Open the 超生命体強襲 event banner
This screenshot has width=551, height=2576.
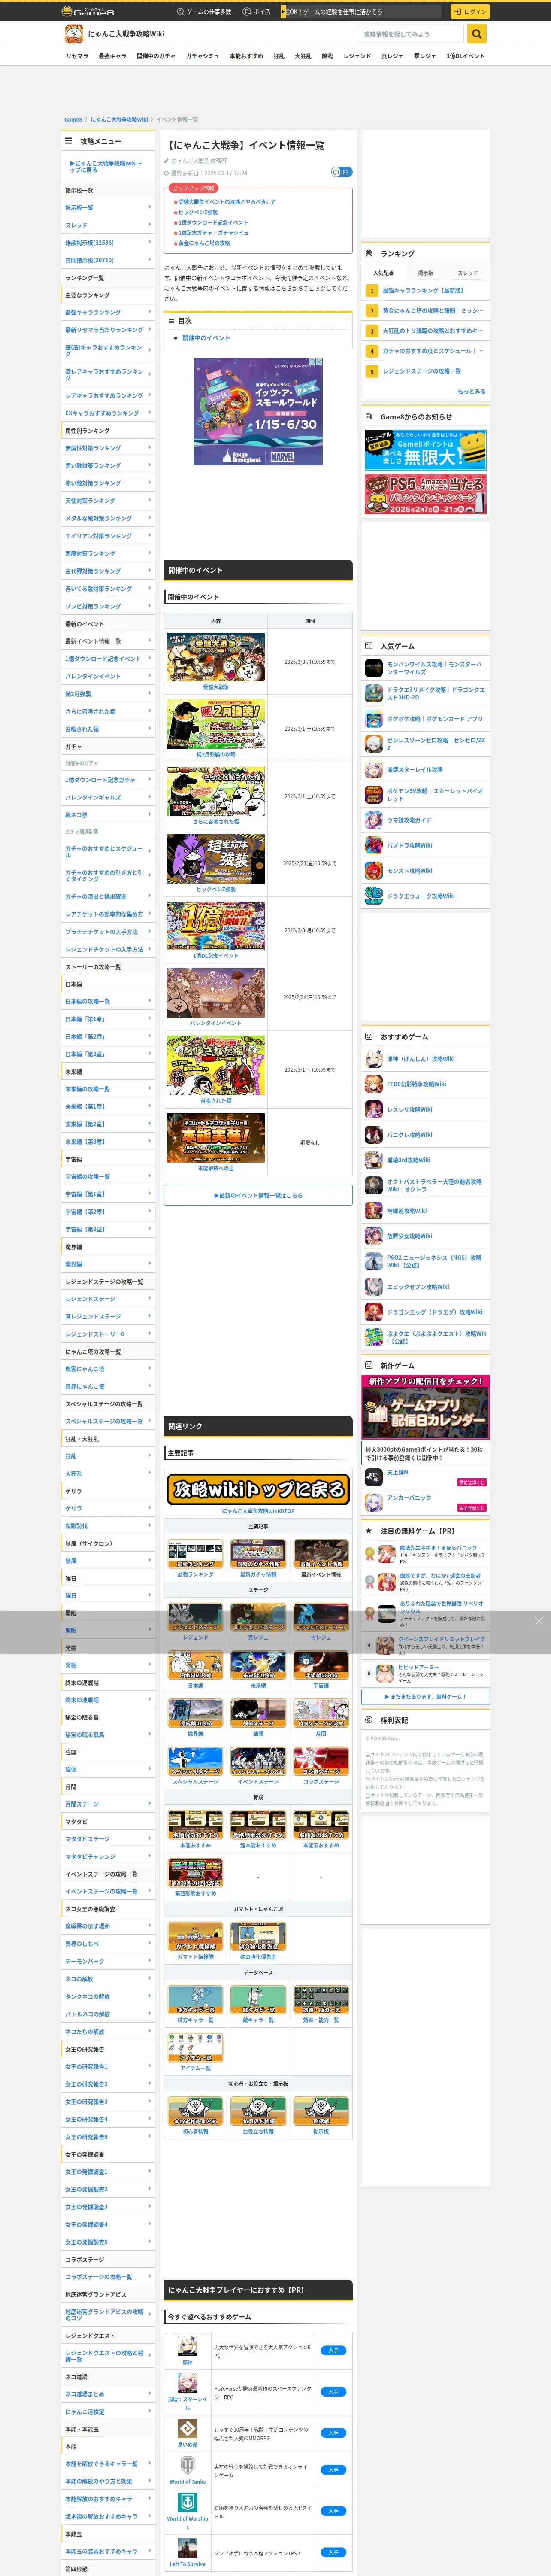click(216, 860)
